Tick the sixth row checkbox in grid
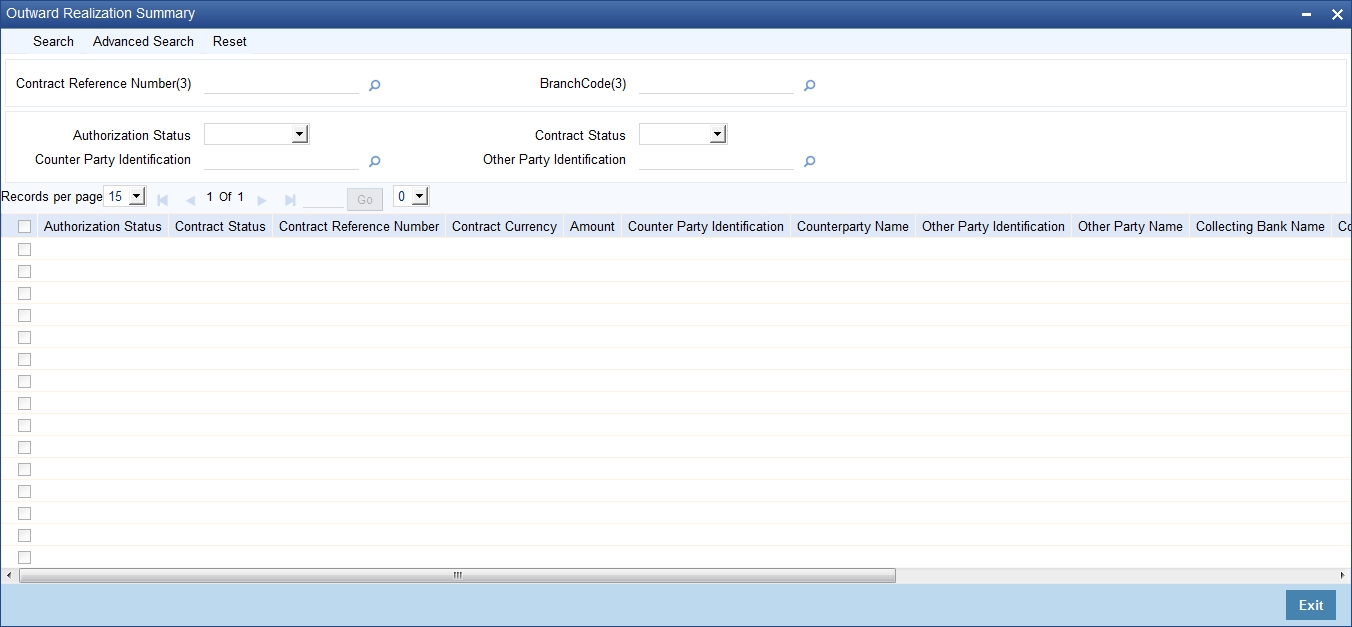This screenshot has height=627, width=1352. pos(25,359)
